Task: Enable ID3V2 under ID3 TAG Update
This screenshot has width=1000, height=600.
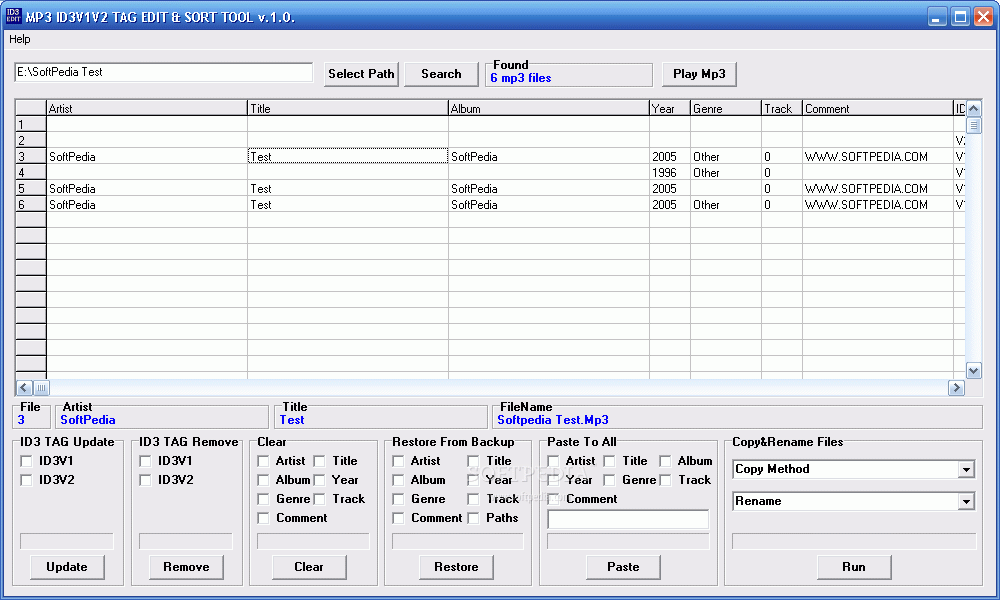Action: click(26, 480)
